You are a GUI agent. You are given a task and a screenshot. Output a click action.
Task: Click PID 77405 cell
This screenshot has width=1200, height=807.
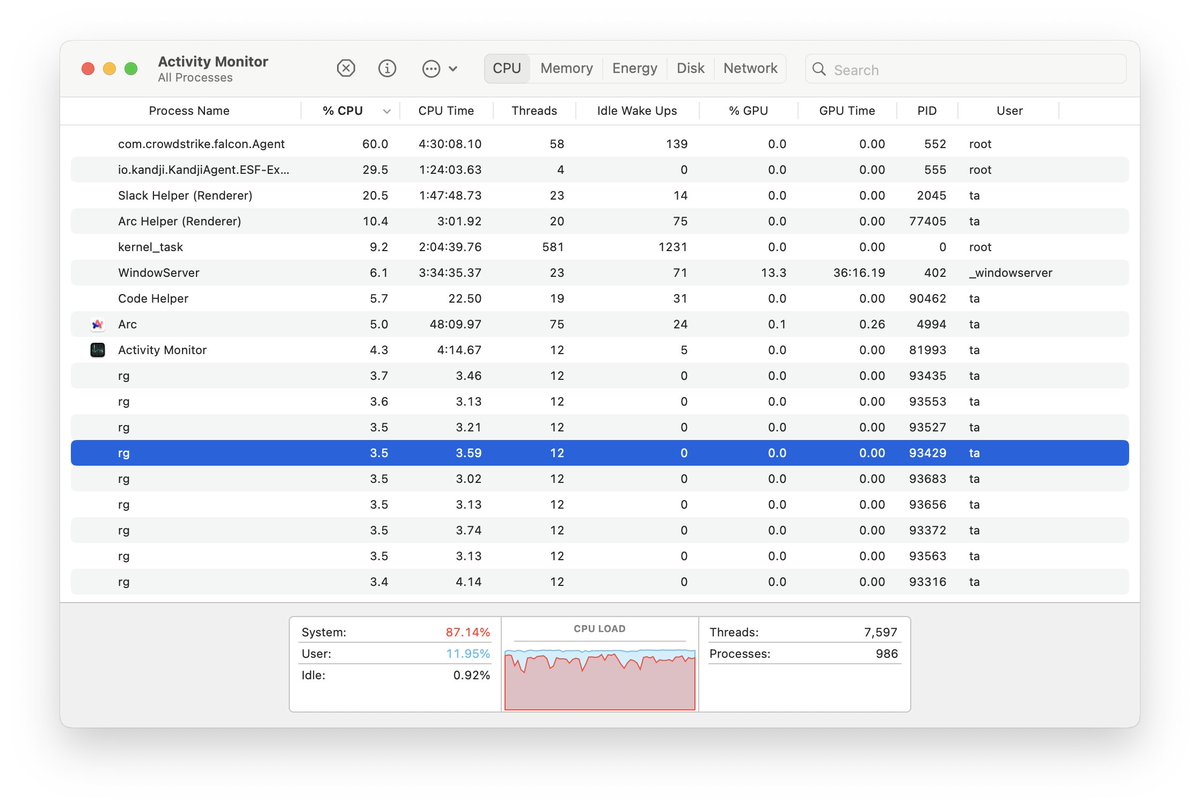928,221
